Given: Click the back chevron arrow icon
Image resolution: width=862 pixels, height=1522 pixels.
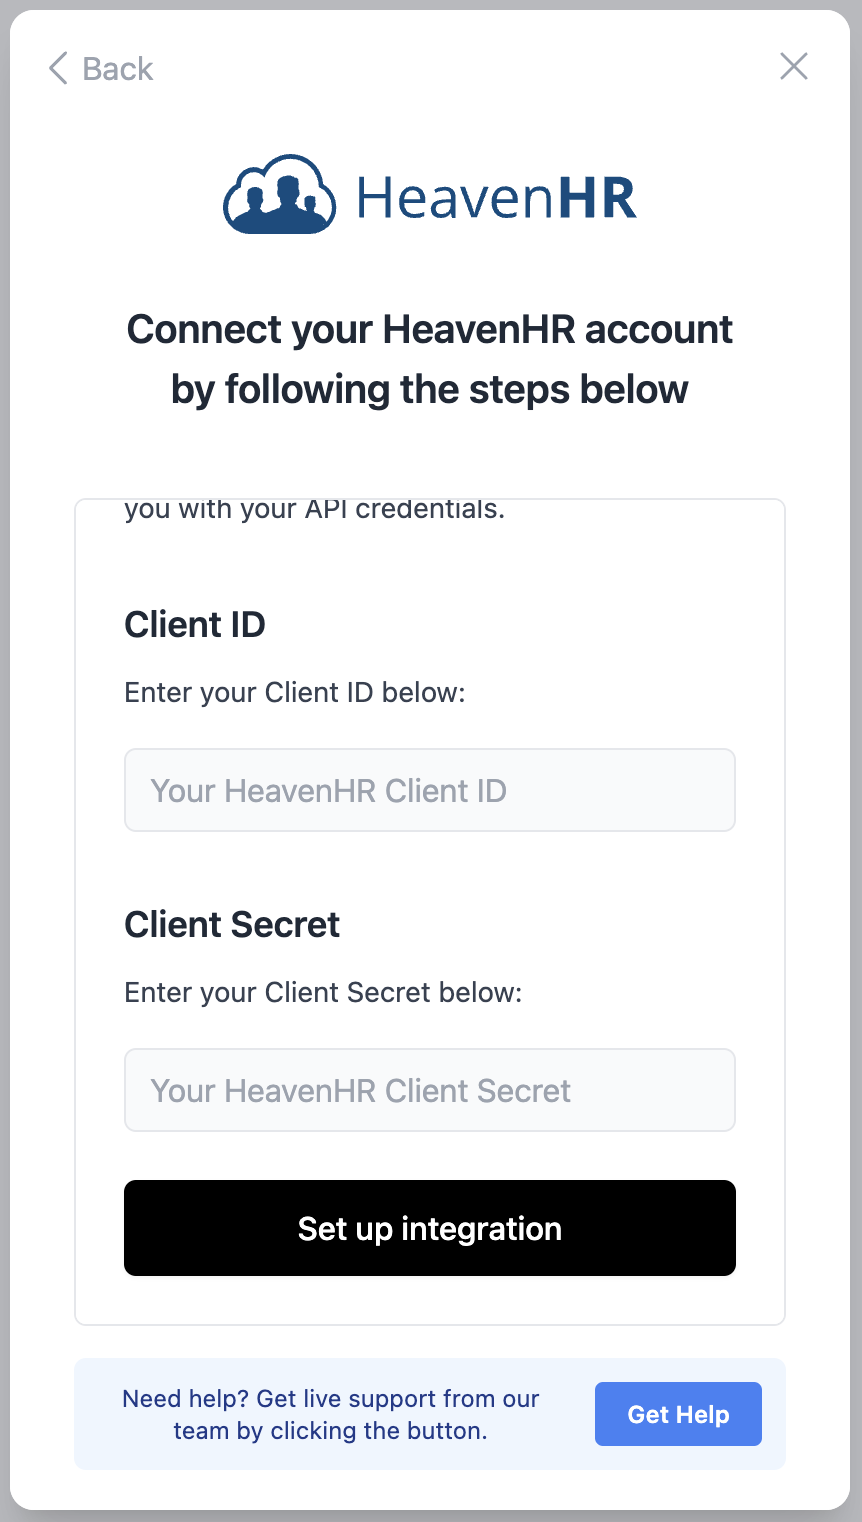Looking at the screenshot, I should [x=58, y=69].
